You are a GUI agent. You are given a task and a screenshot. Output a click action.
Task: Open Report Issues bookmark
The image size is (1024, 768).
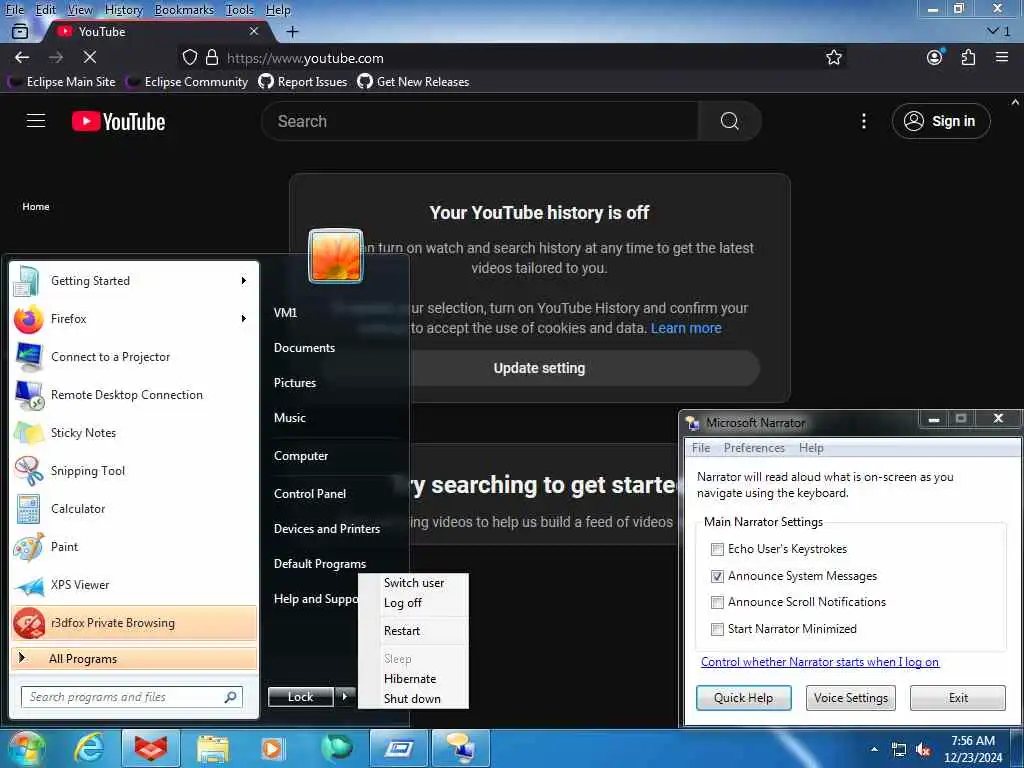point(302,82)
